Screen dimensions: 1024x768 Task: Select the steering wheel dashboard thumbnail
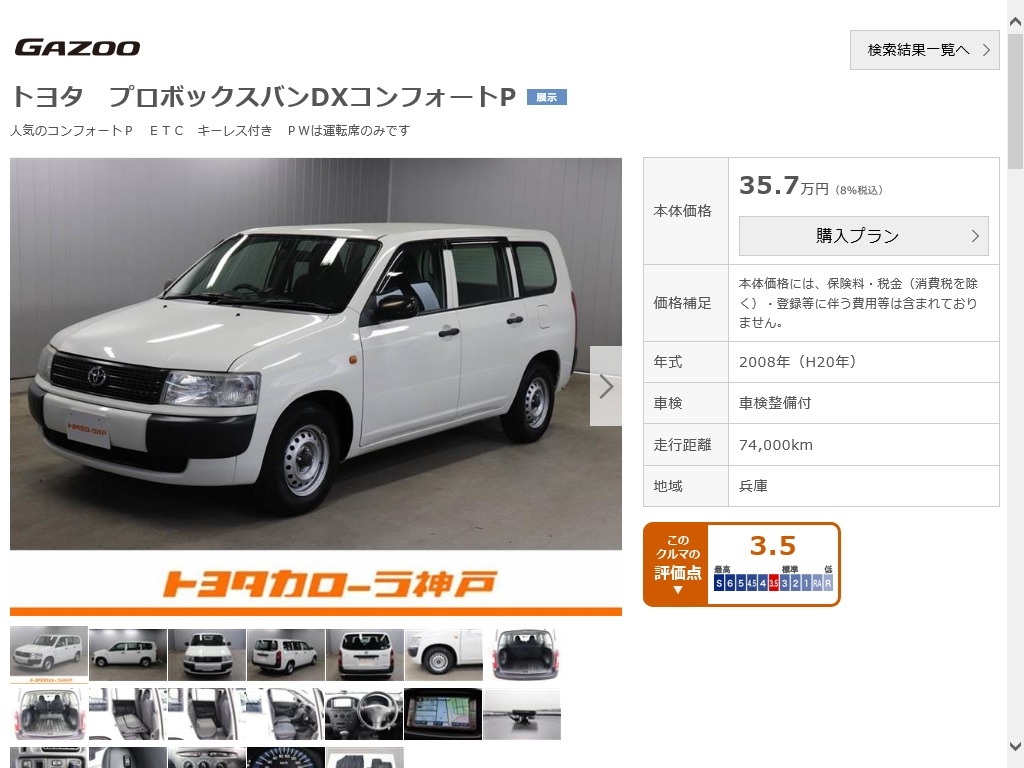[364, 714]
